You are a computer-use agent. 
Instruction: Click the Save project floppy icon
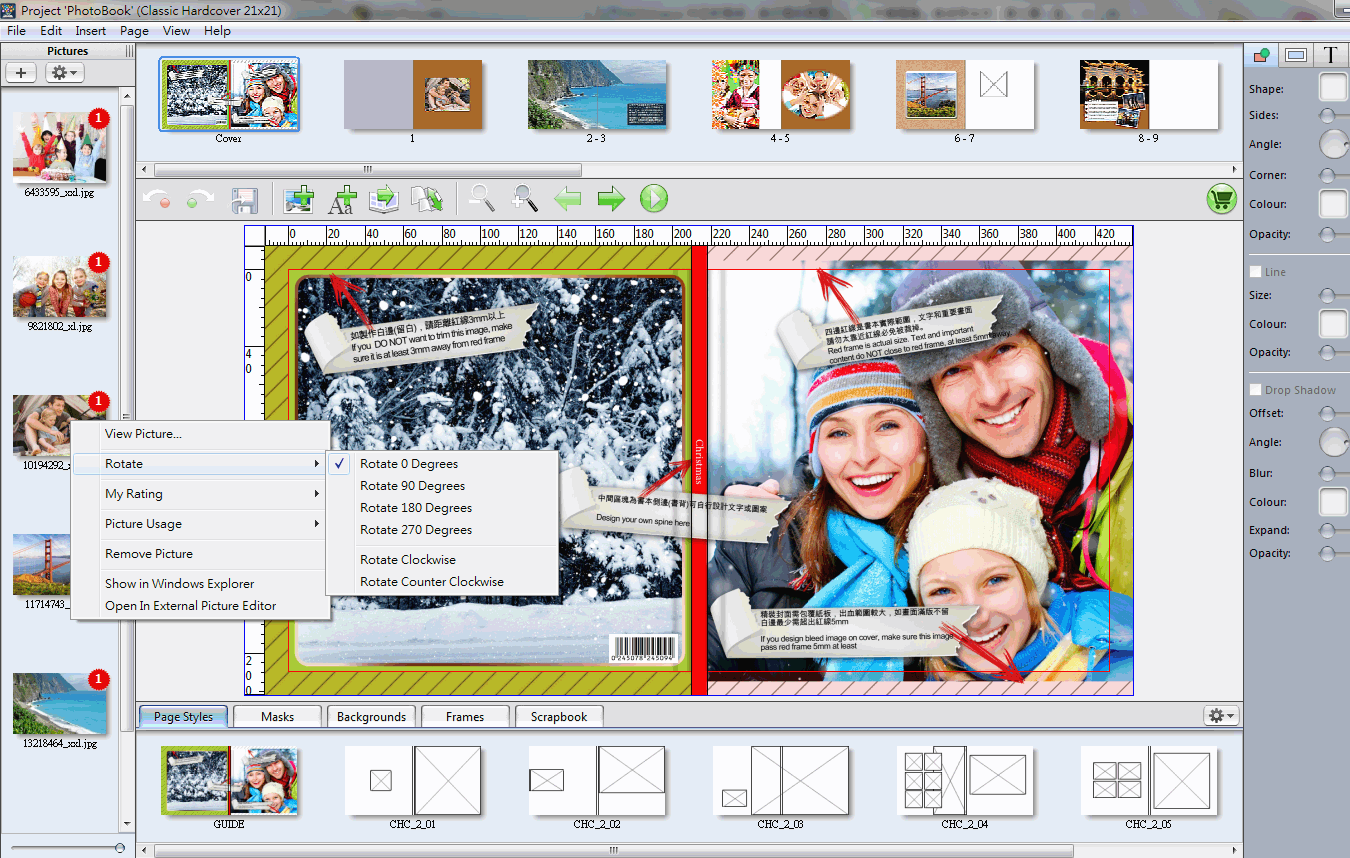coord(246,199)
